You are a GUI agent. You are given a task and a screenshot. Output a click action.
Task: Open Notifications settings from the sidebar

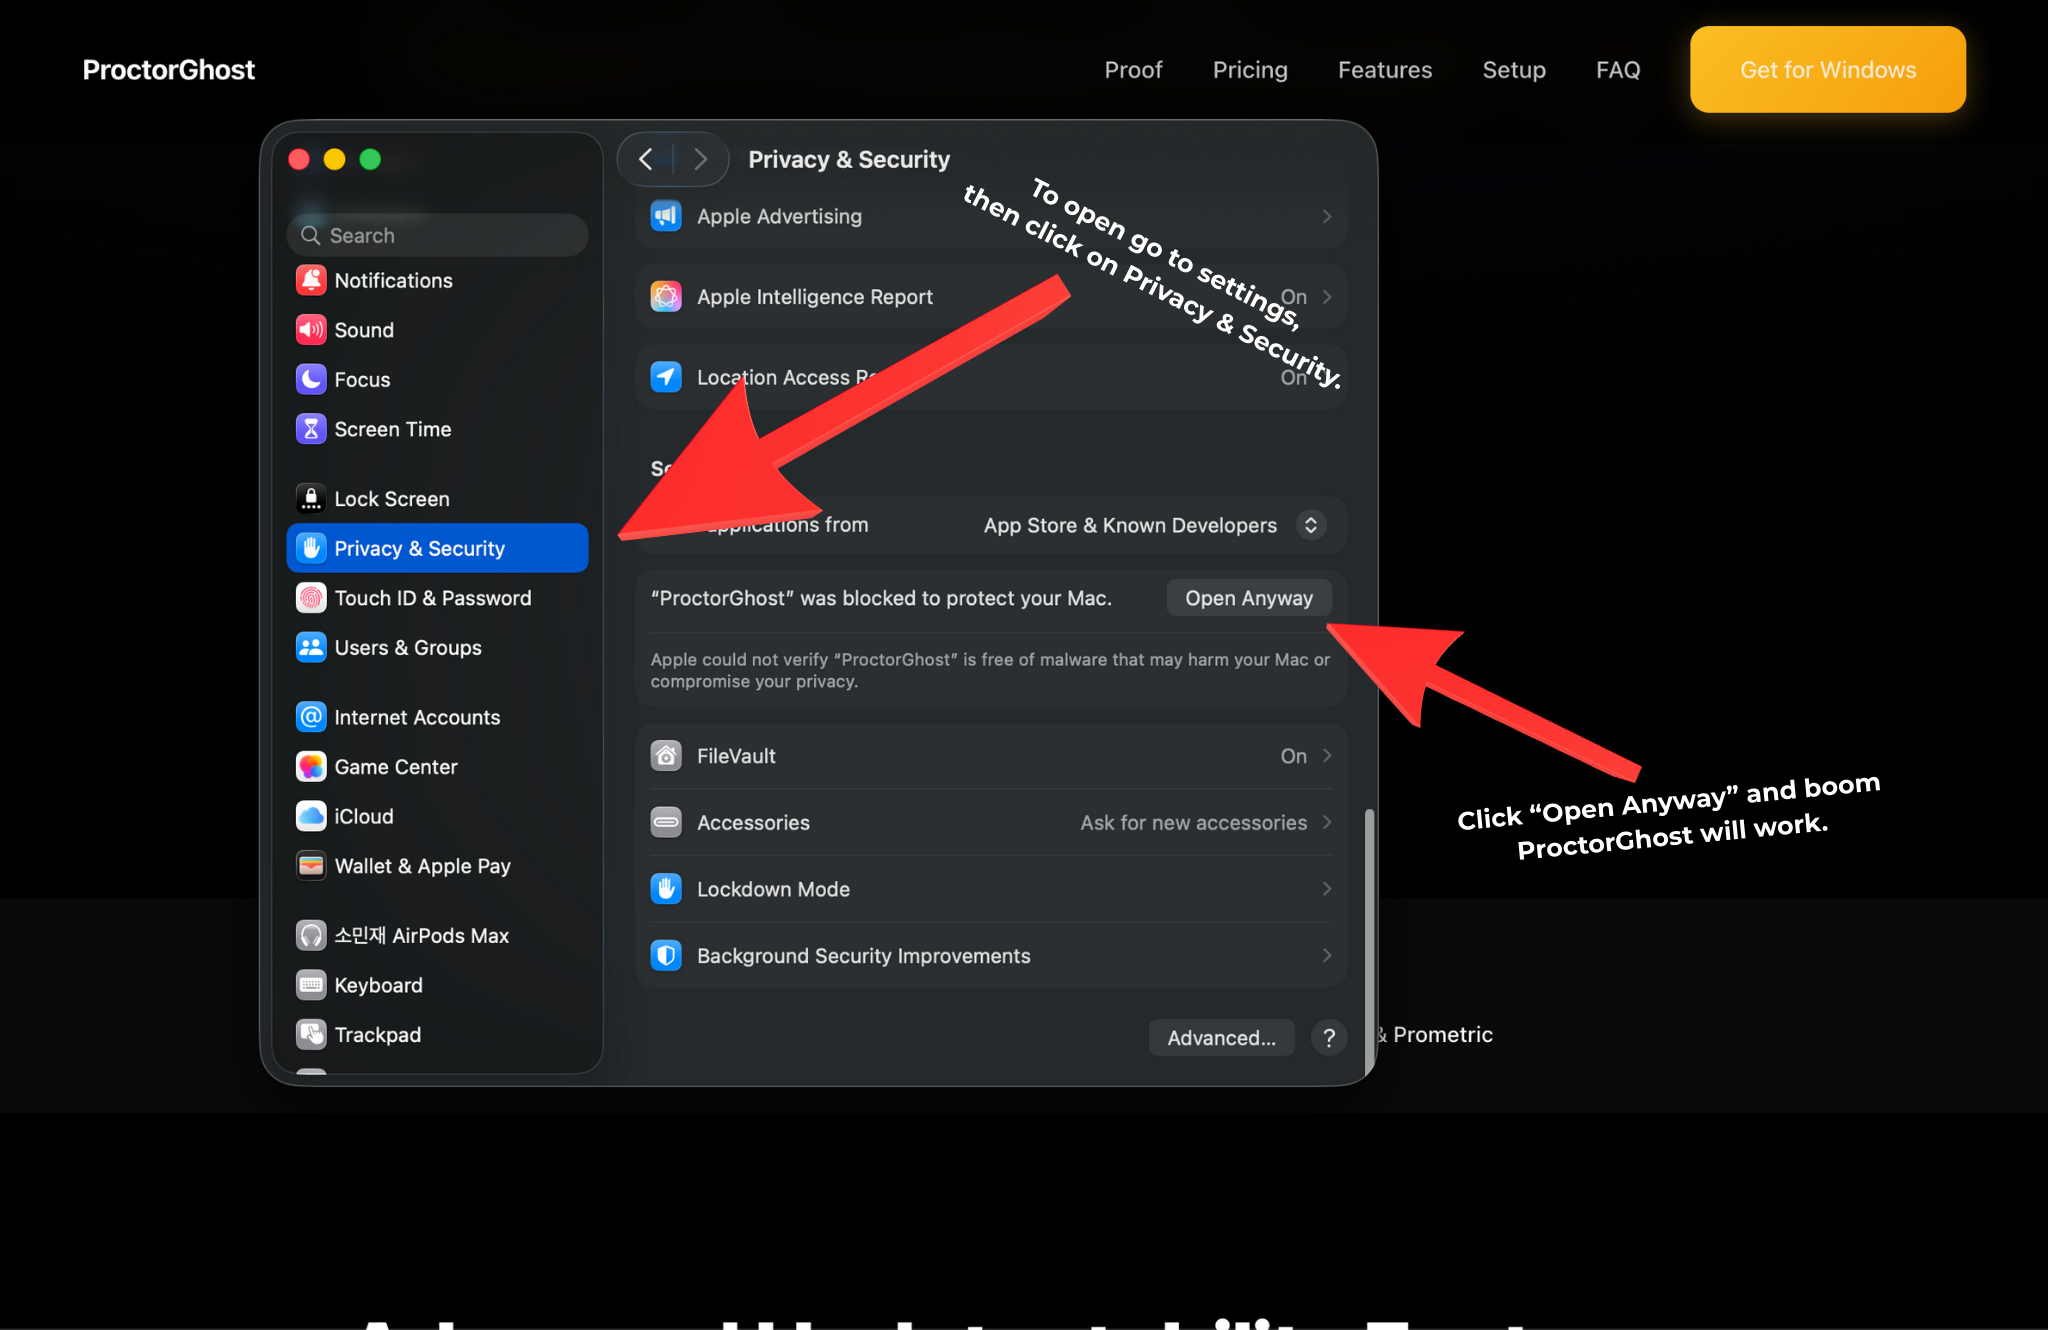(x=393, y=280)
